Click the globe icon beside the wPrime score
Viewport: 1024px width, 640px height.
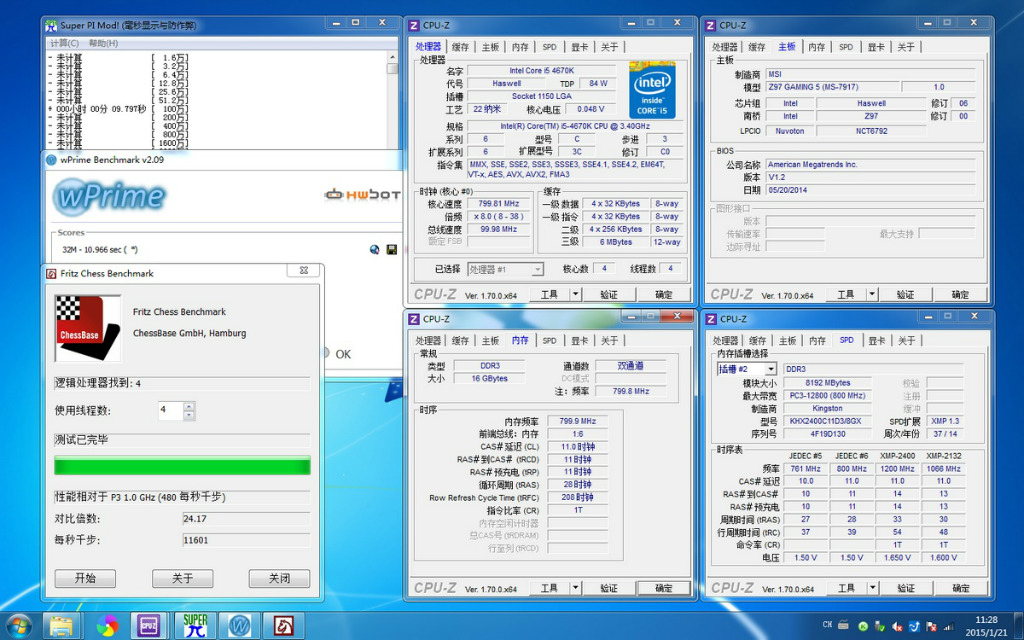(x=375, y=249)
